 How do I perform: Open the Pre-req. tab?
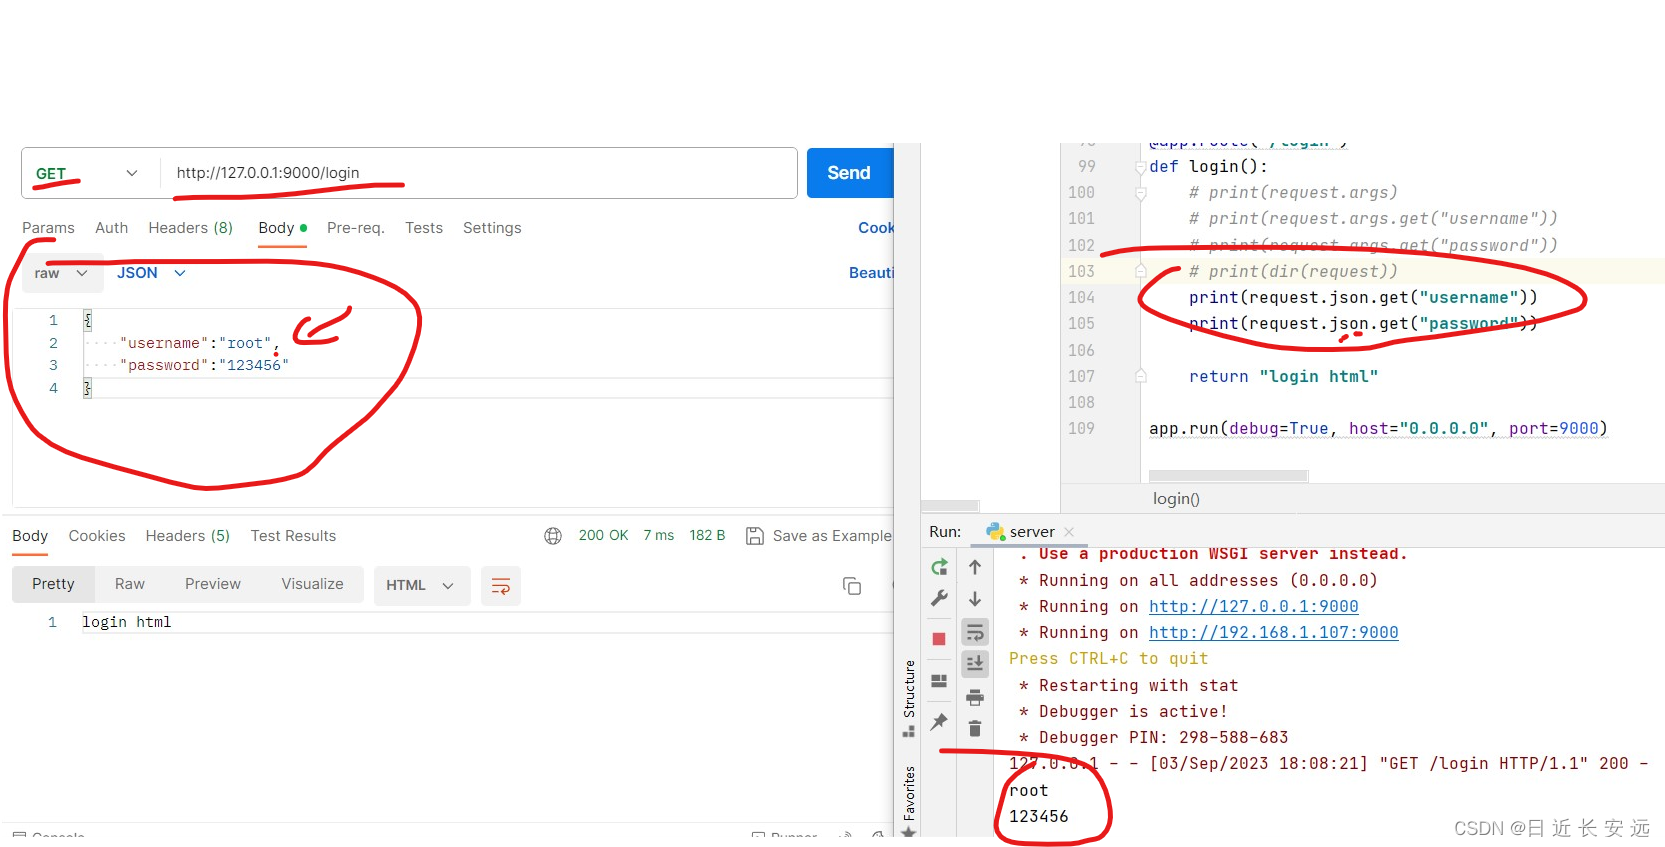[x=355, y=228]
